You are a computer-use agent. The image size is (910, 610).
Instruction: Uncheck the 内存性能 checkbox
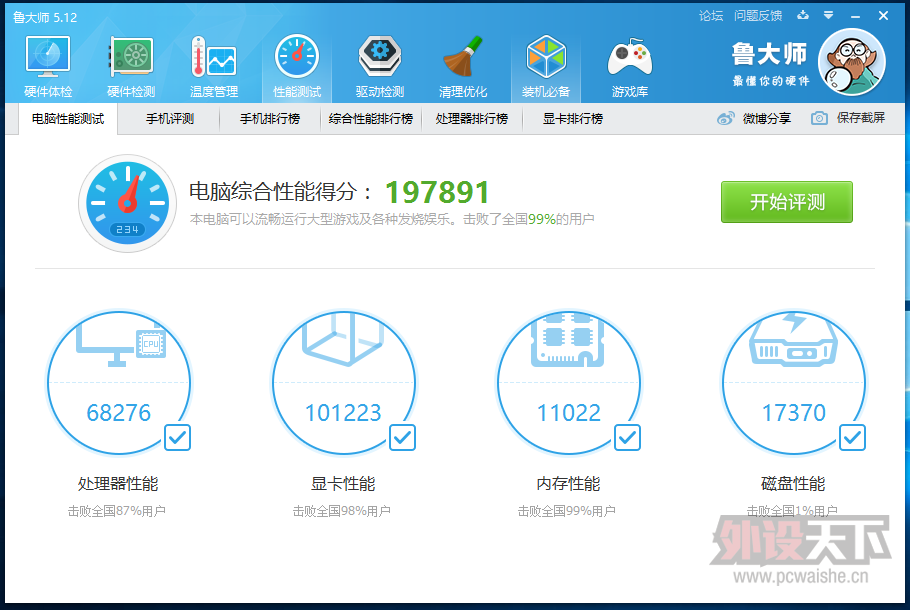click(627, 437)
